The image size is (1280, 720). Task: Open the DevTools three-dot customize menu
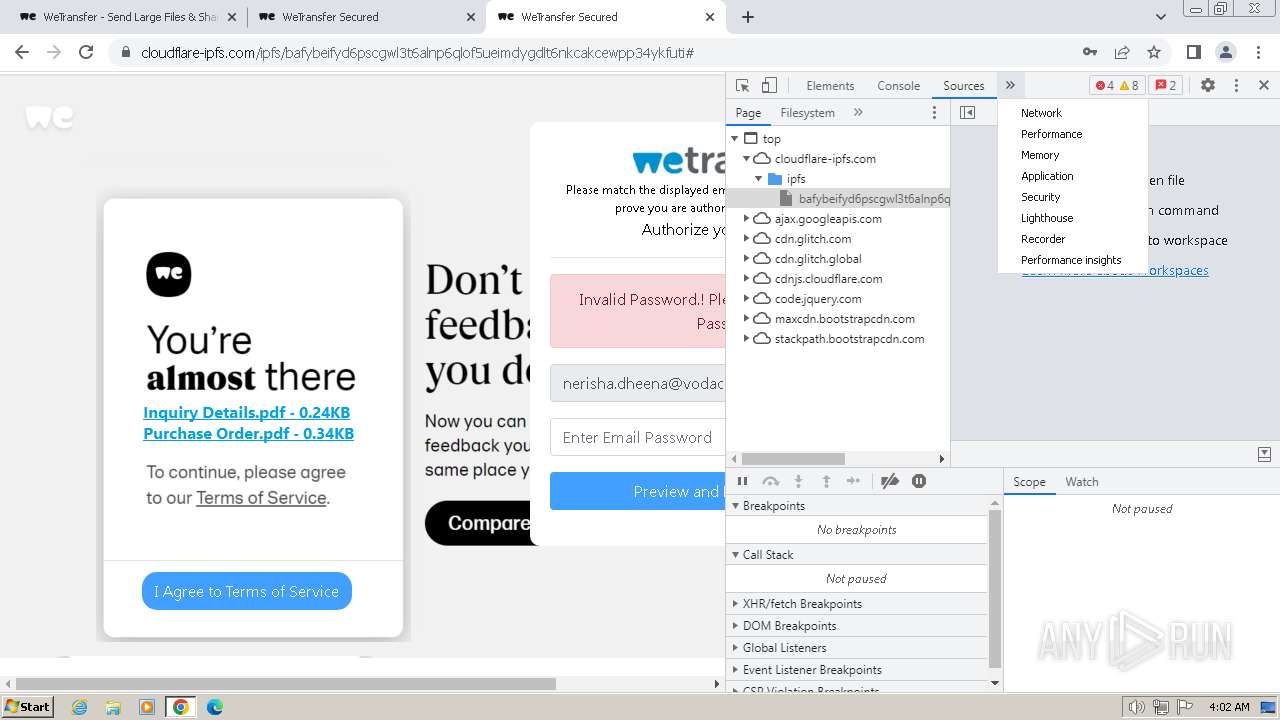click(1236, 86)
